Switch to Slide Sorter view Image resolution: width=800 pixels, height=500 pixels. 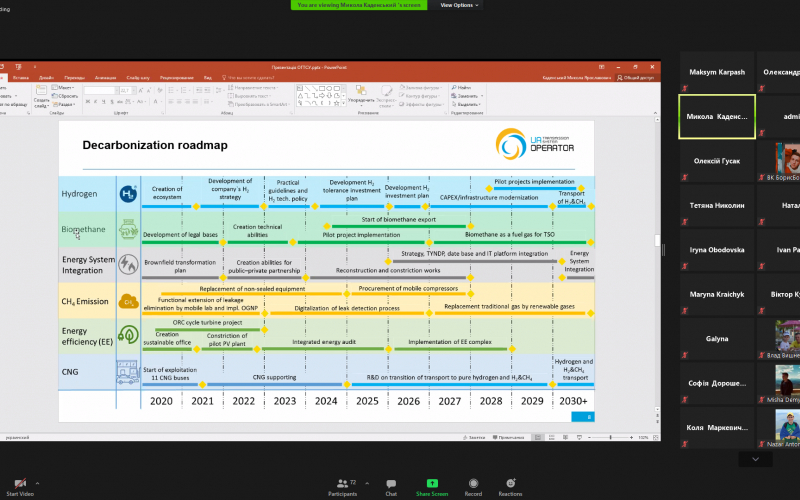[552, 437]
